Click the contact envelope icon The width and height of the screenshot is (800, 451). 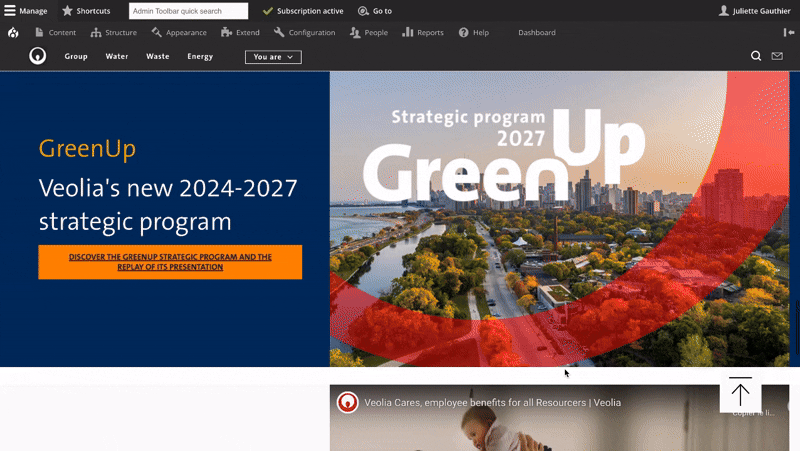(777, 56)
